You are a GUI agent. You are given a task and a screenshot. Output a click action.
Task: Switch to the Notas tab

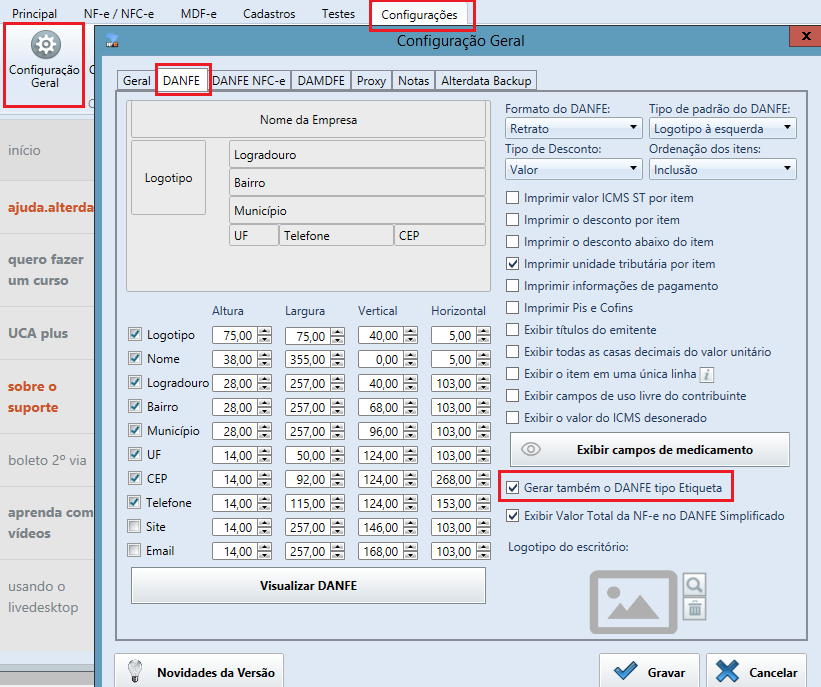pos(413,81)
